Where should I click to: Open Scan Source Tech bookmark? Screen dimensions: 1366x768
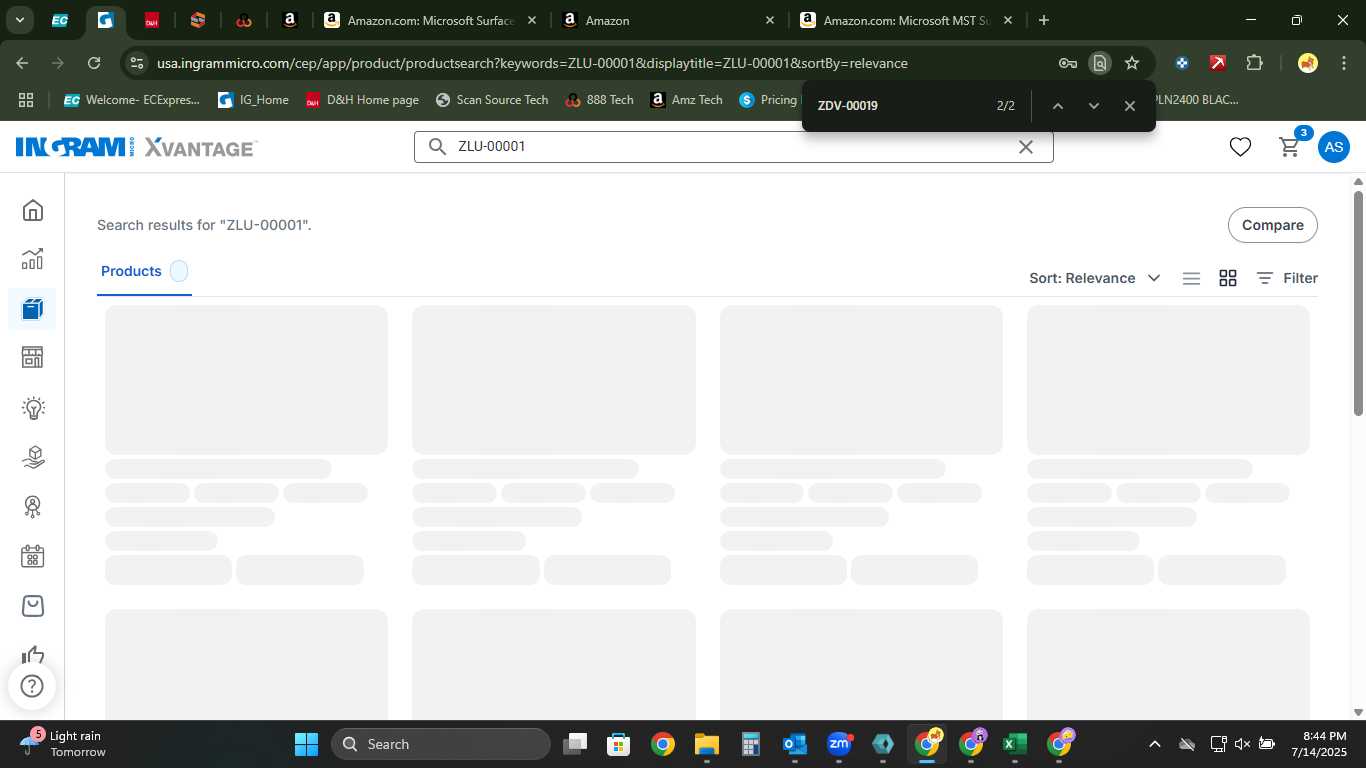[492, 100]
